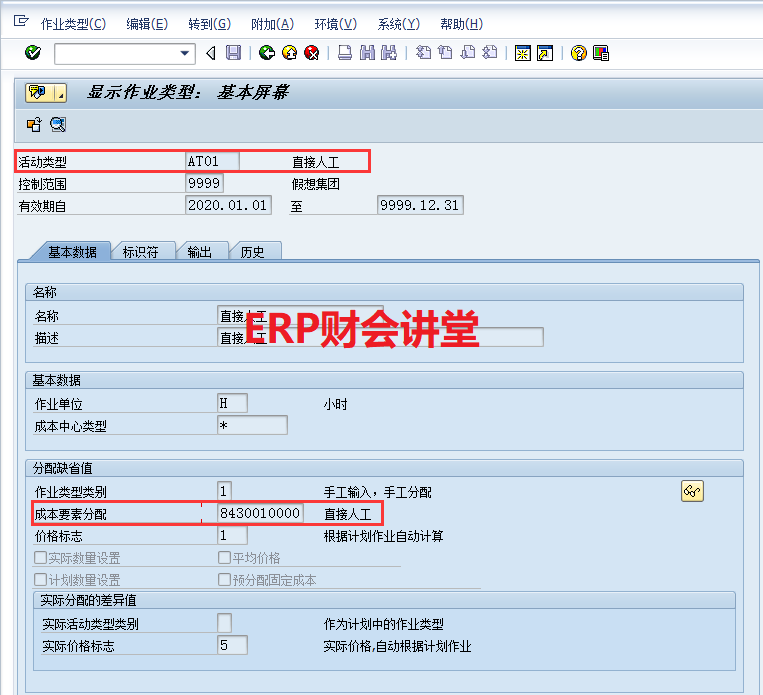
Task: Toggle the 实际数量设置 checkbox
Action: click(40, 558)
